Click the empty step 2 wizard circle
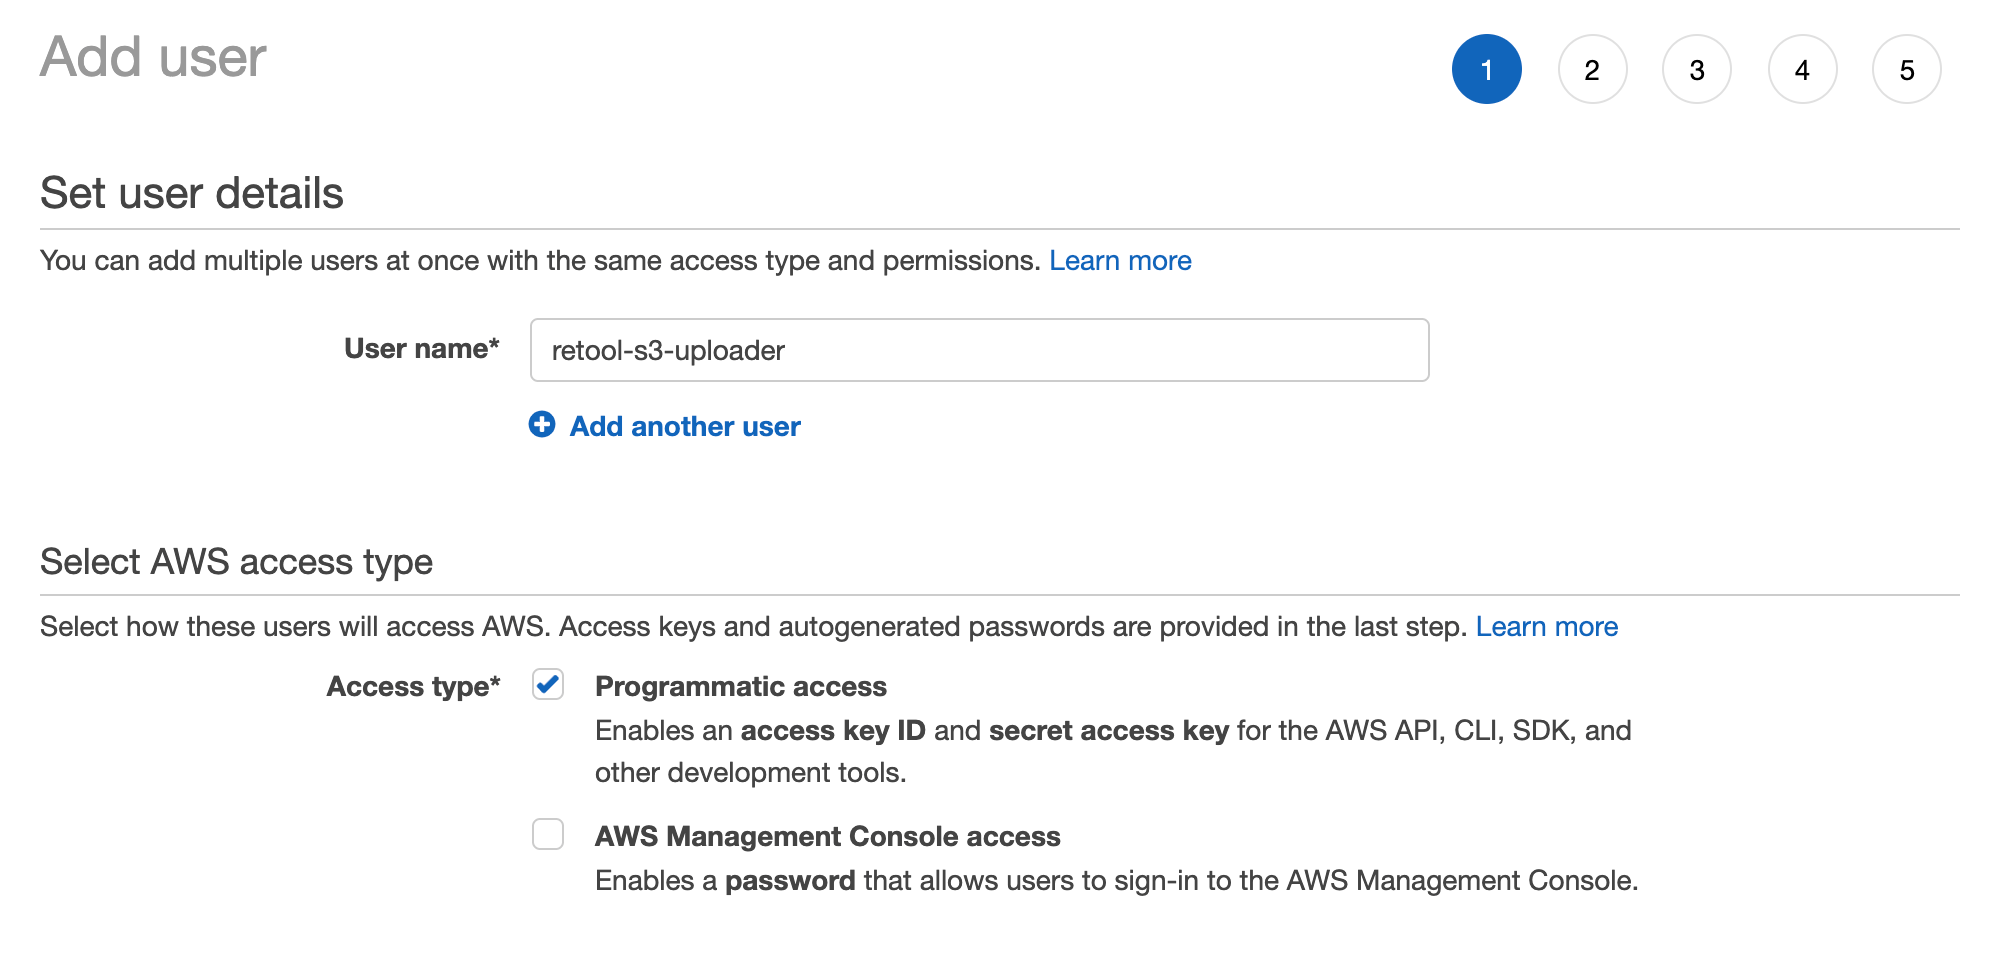The height and width of the screenshot is (980, 1998). tap(1592, 69)
